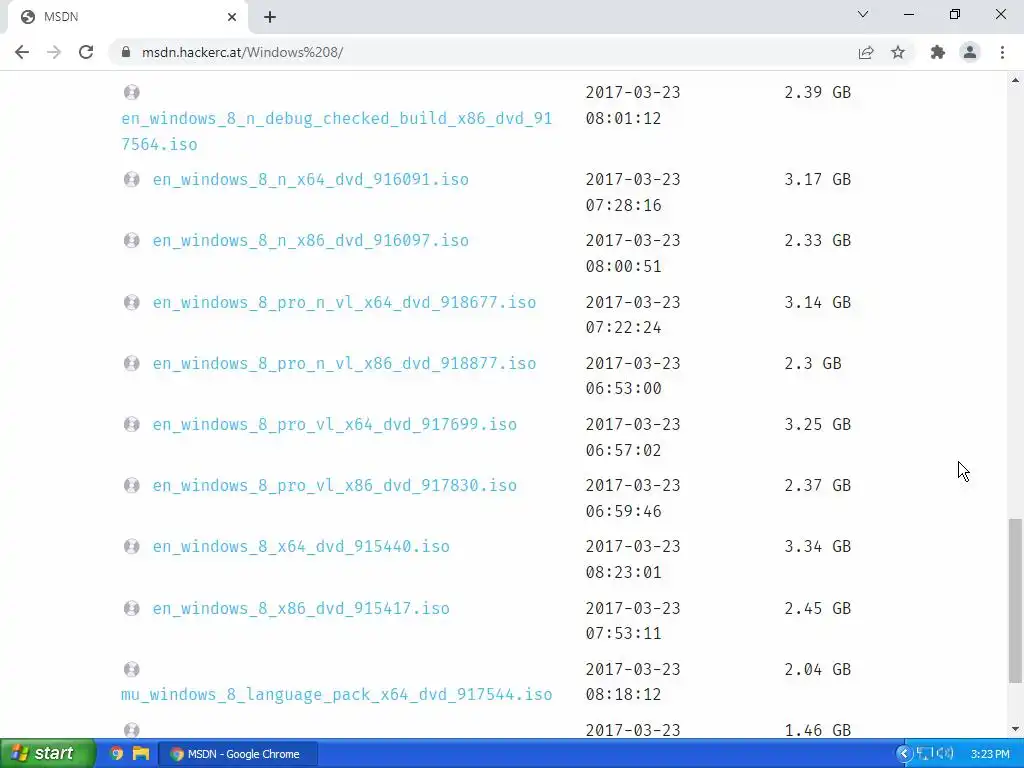Open en_windows_8_pro_n_vl_x64_dvd_918677.iso link
The height and width of the screenshot is (768, 1024).
(344, 302)
